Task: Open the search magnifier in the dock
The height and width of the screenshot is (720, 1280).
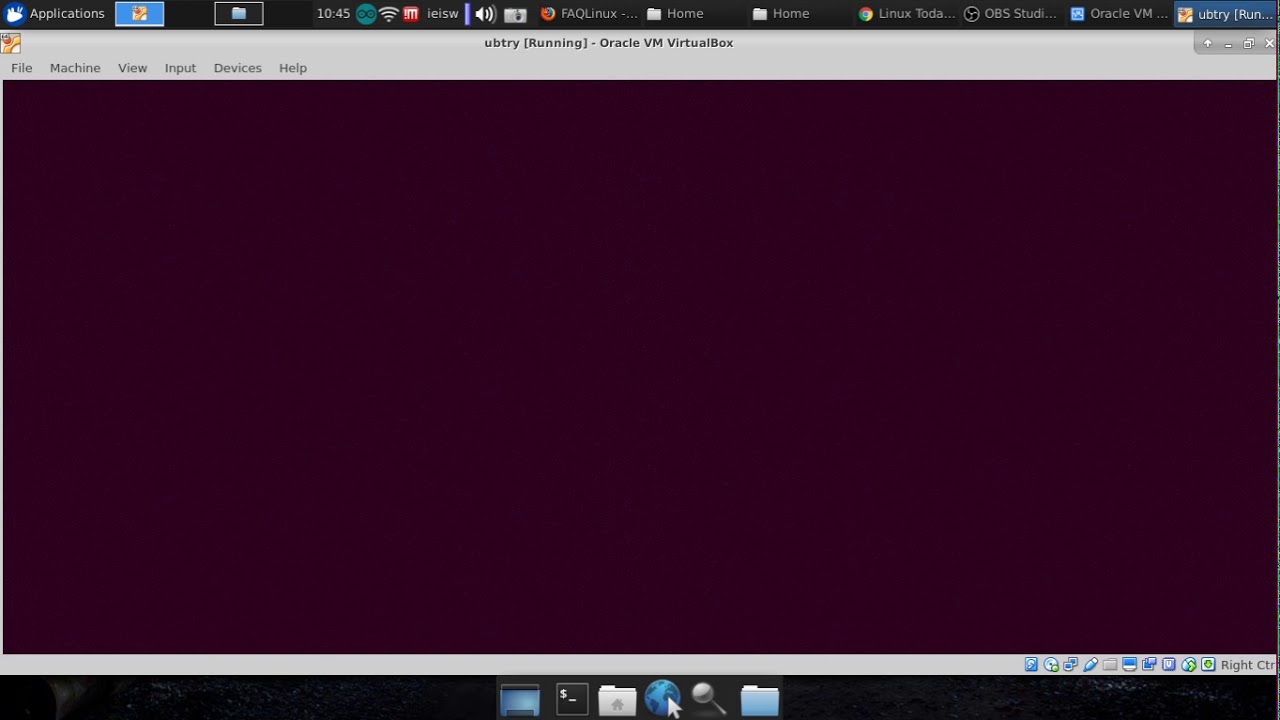Action: pyautogui.click(x=709, y=699)
